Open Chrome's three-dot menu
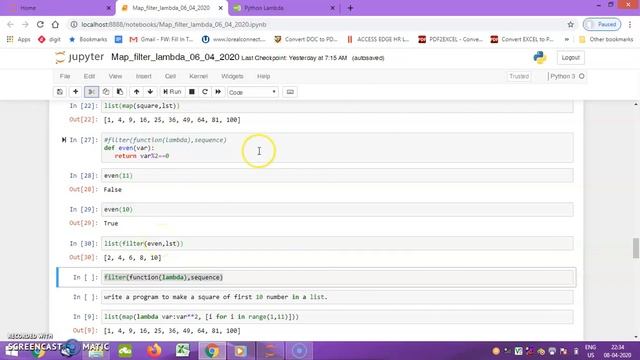 [x=630, y=24]
